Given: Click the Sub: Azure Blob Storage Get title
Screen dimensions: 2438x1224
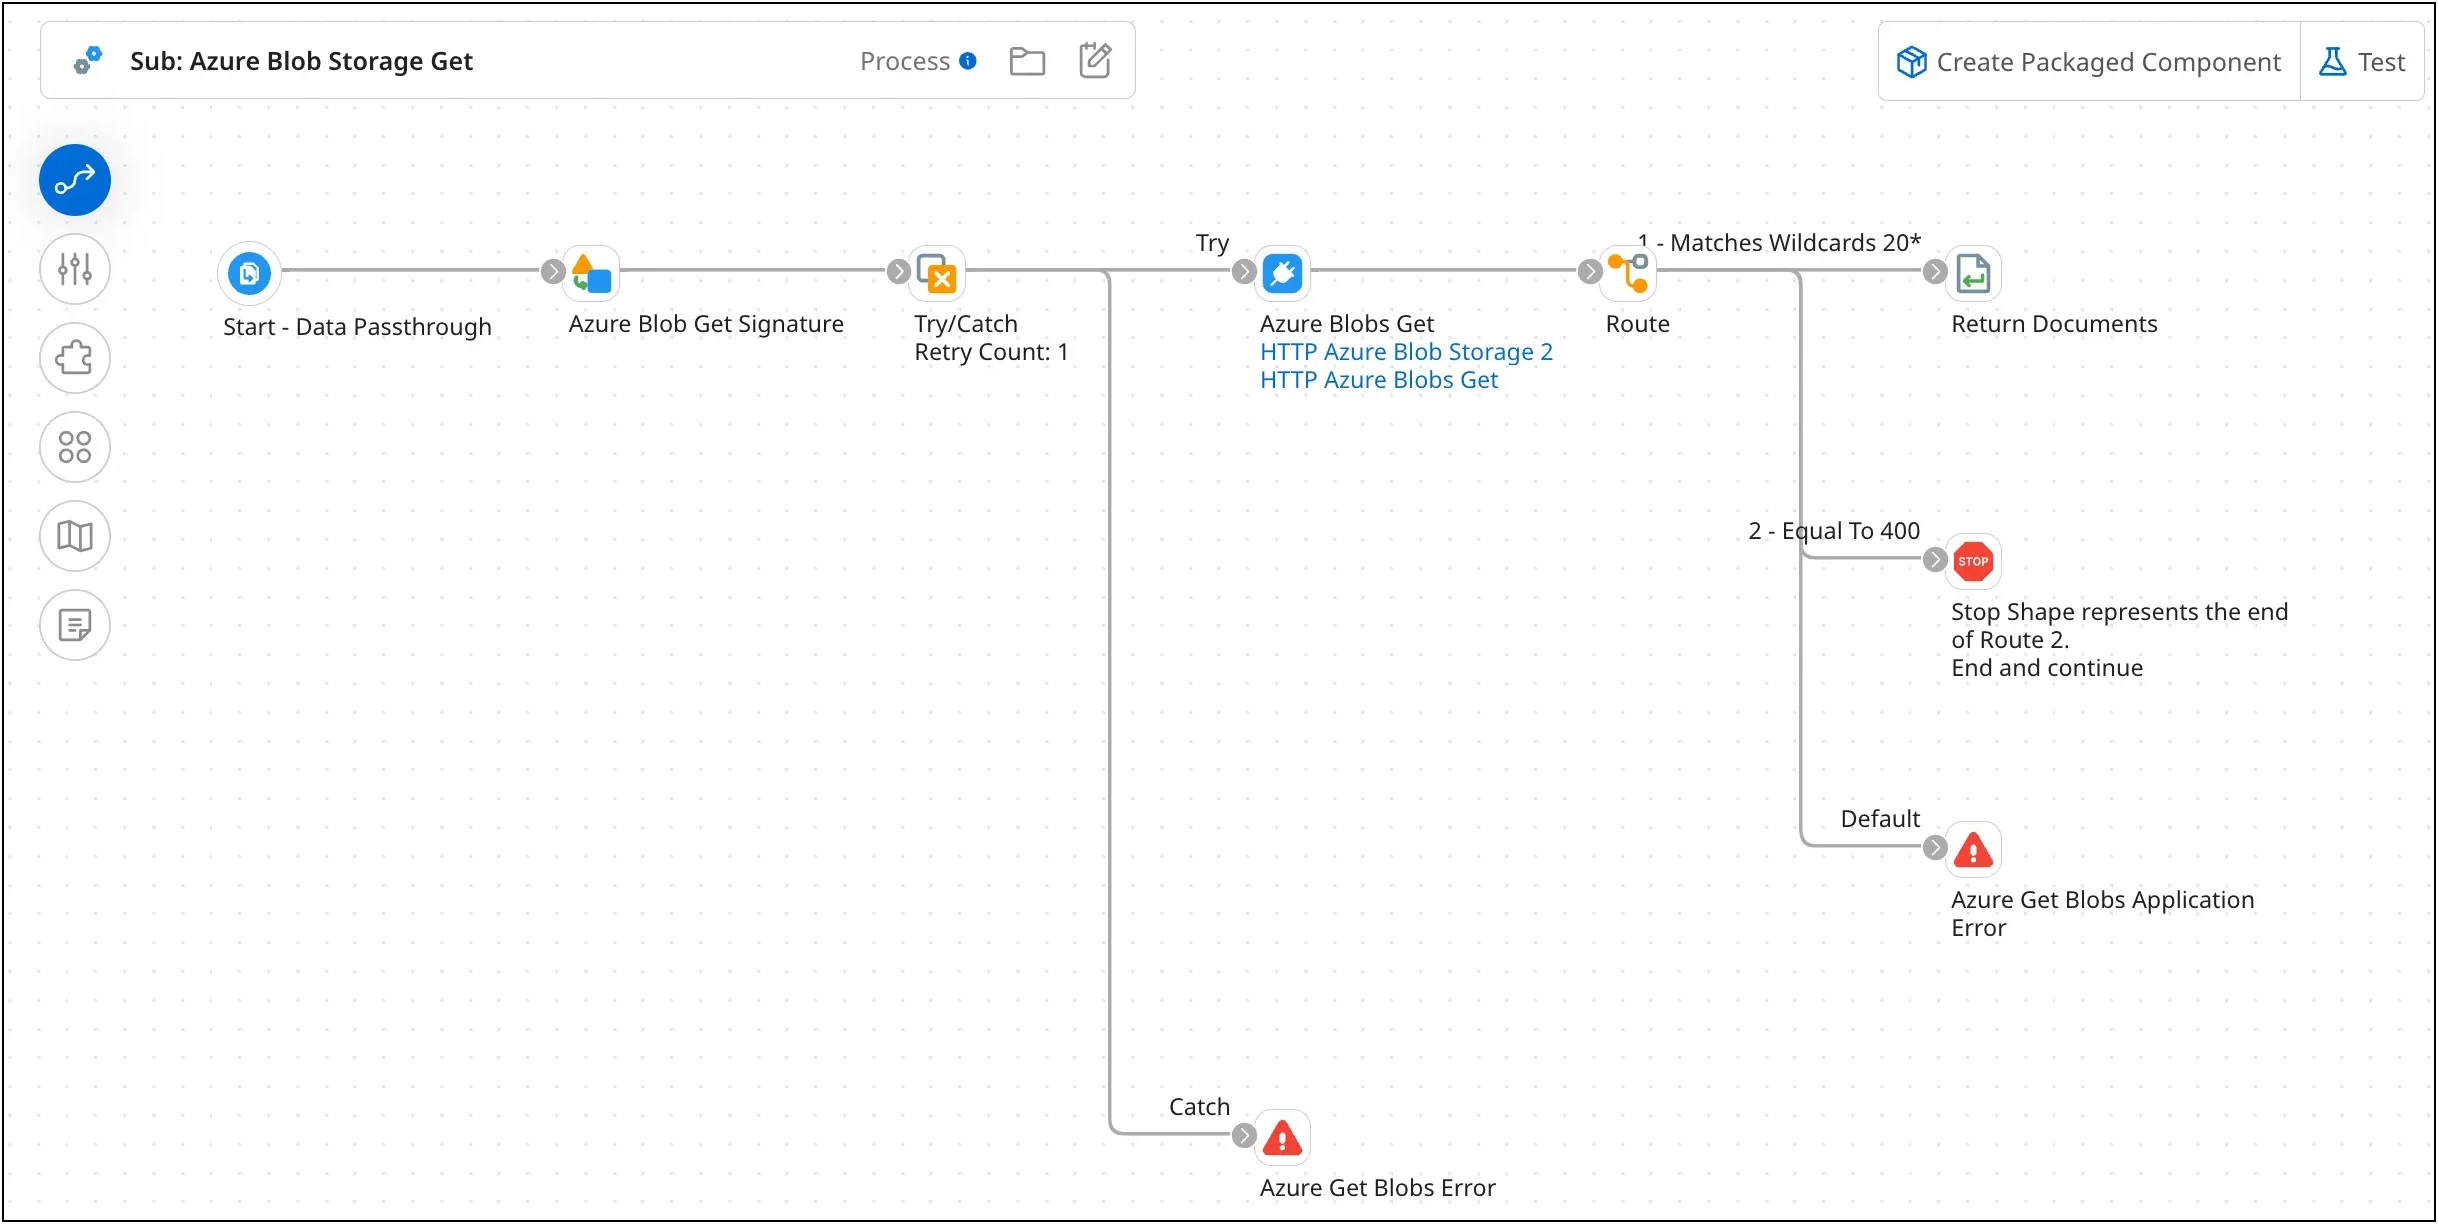Looking at the screenshot, I should pyautogui.click(x=301, y=60).
